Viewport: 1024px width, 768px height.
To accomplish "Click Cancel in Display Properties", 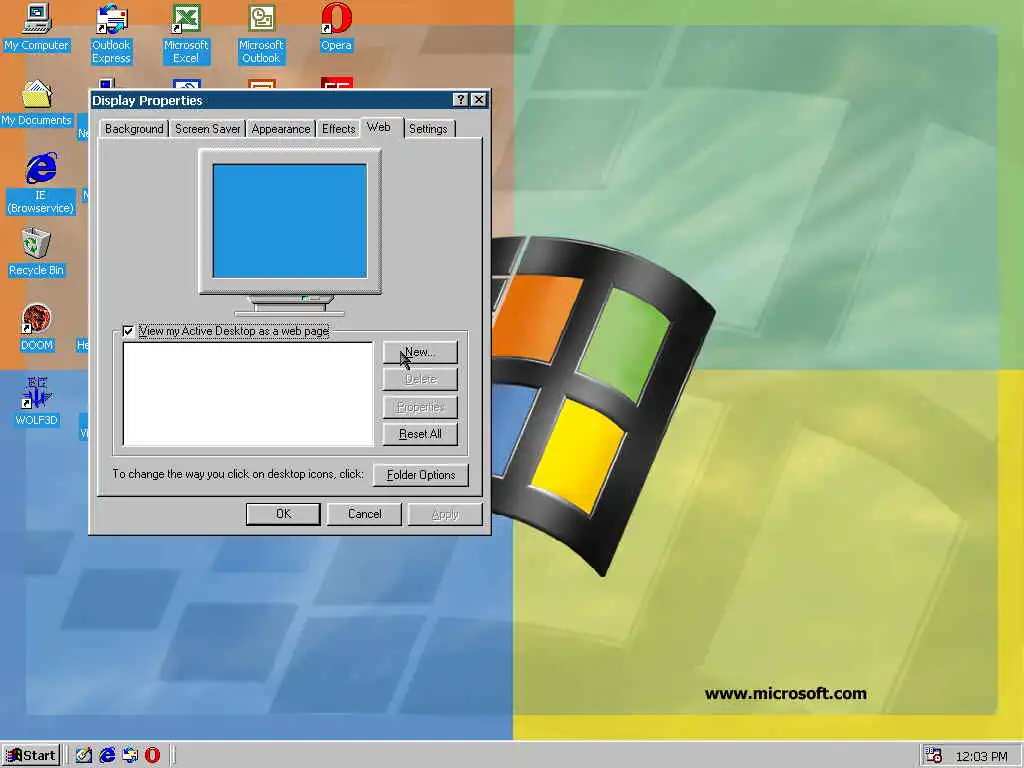I will 364,514.
